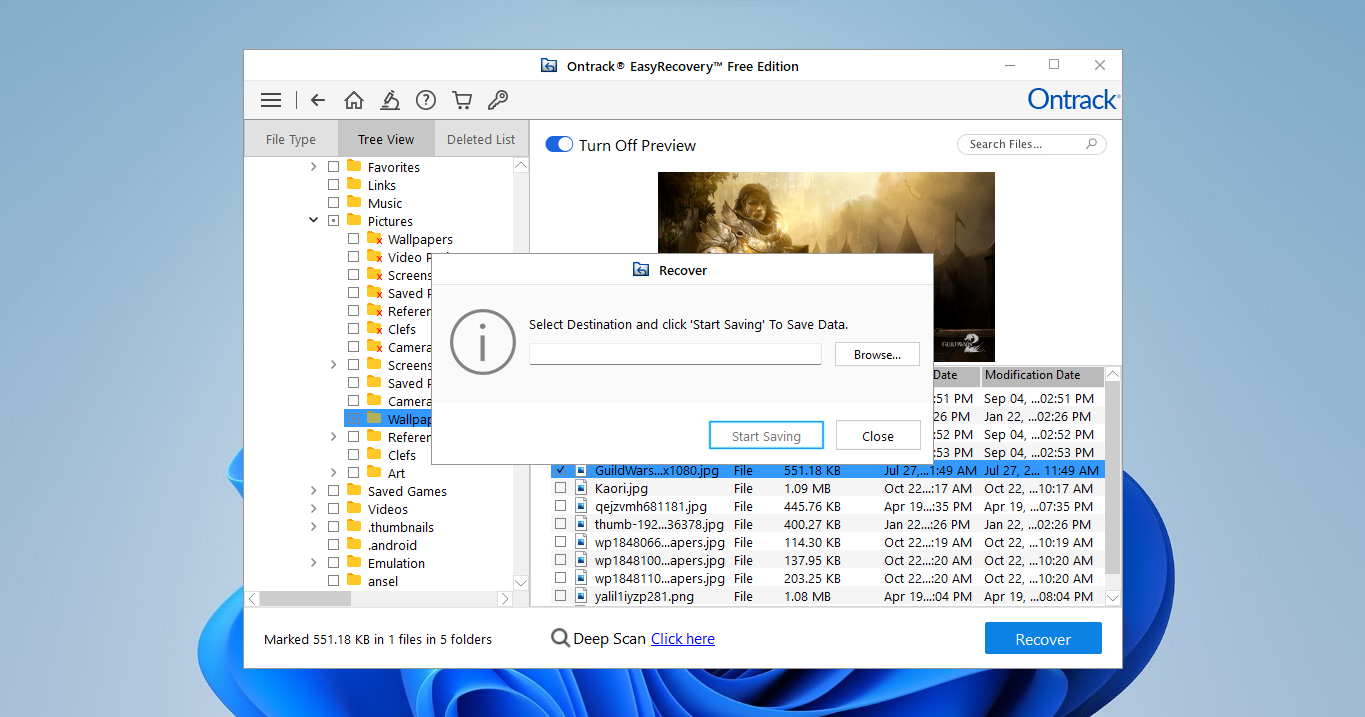This screenshot has width=1365, height=717.
Task: Click Browse... in the Recover dialog
Action: [x=877, y=354]
